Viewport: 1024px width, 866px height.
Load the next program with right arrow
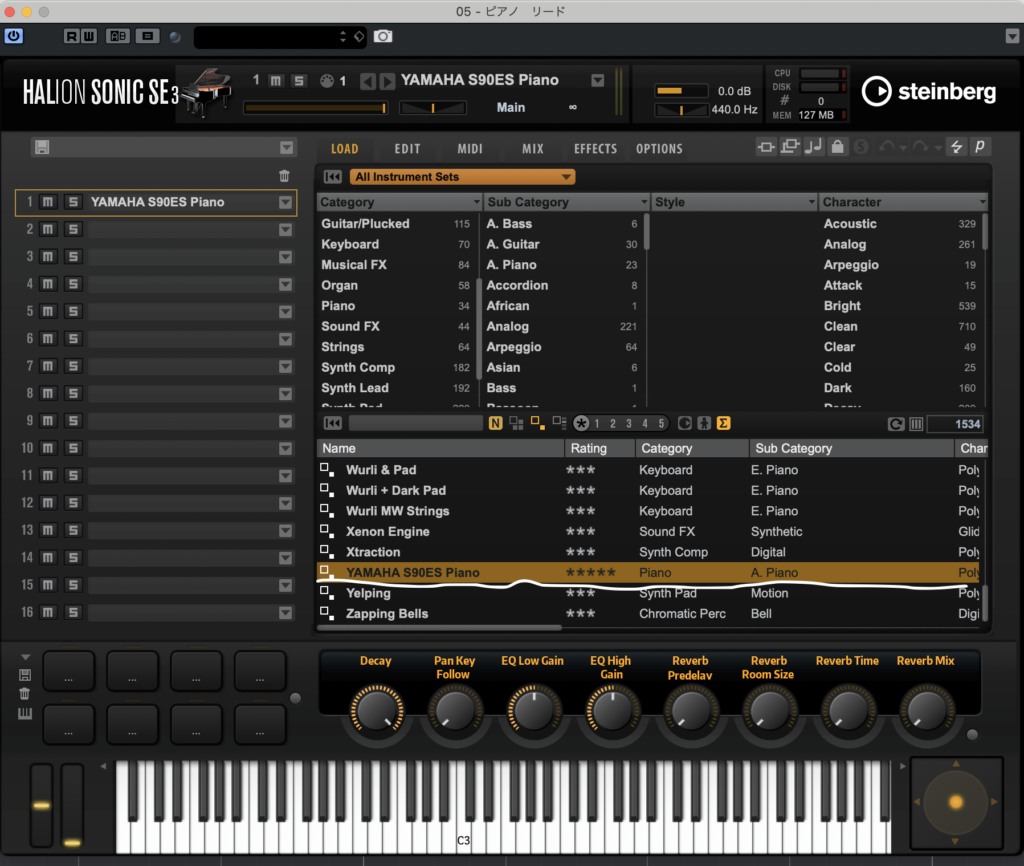(x=386, y=81)
